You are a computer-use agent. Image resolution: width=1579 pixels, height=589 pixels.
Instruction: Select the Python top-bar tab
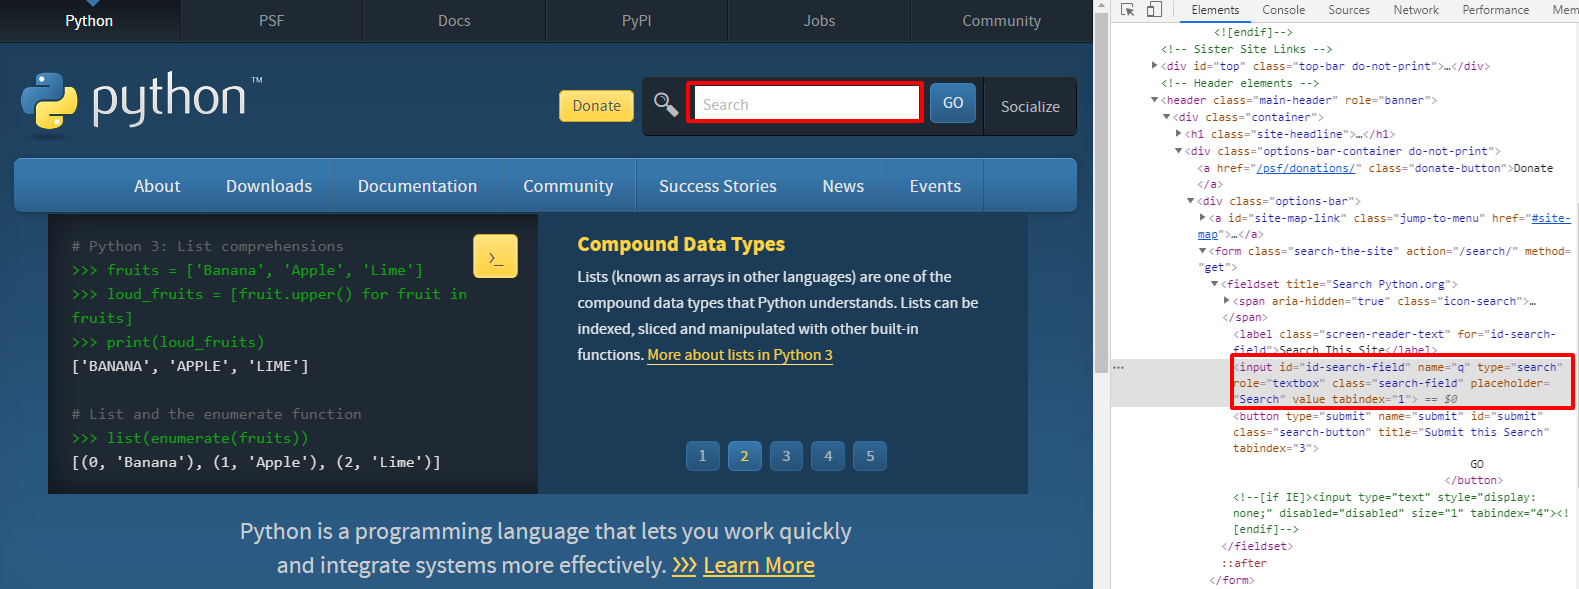pos(89,21)
